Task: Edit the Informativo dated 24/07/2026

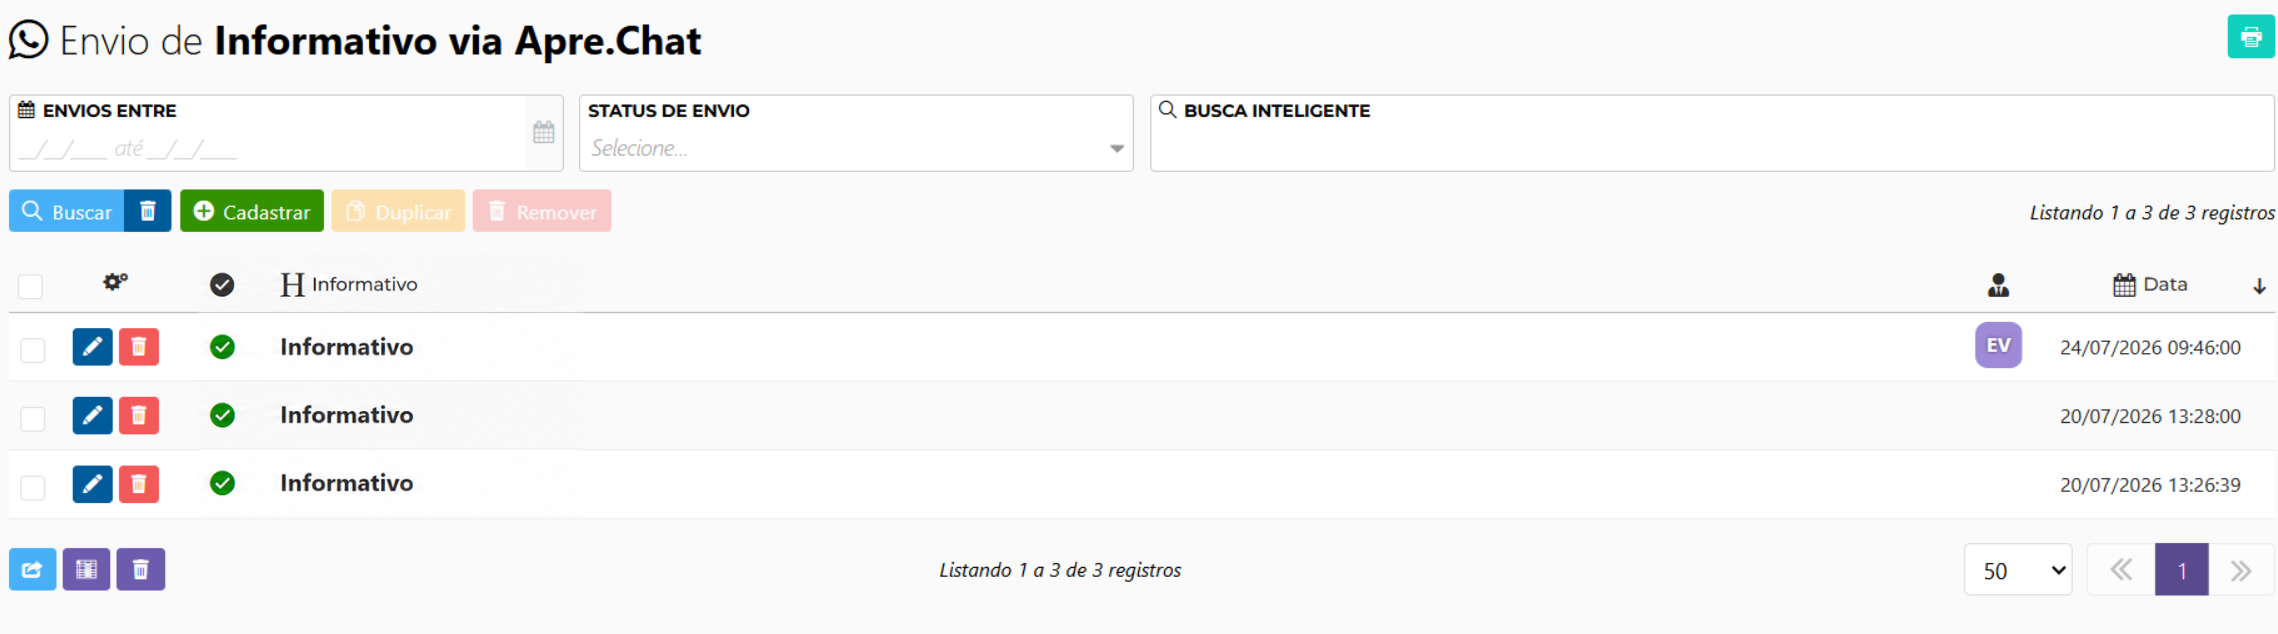Action: [x=92, y=347]
